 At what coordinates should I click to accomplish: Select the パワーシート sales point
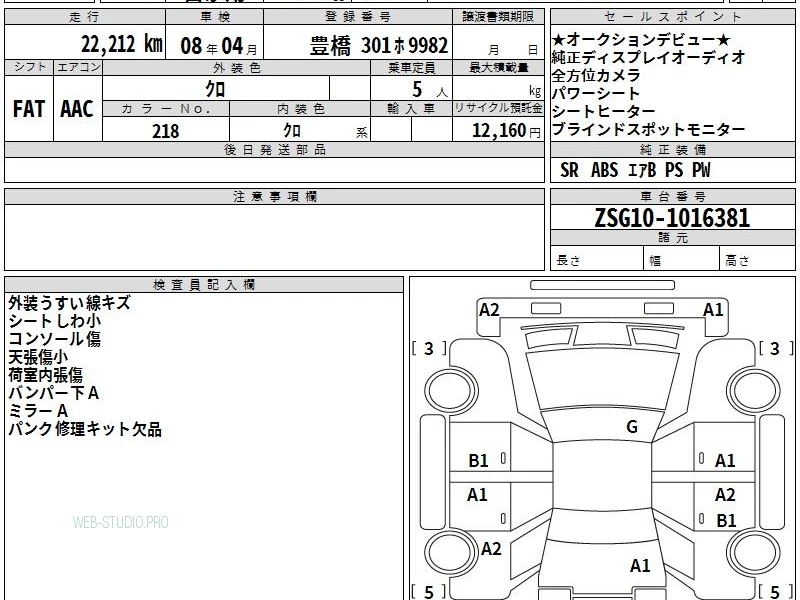[596, 93]
